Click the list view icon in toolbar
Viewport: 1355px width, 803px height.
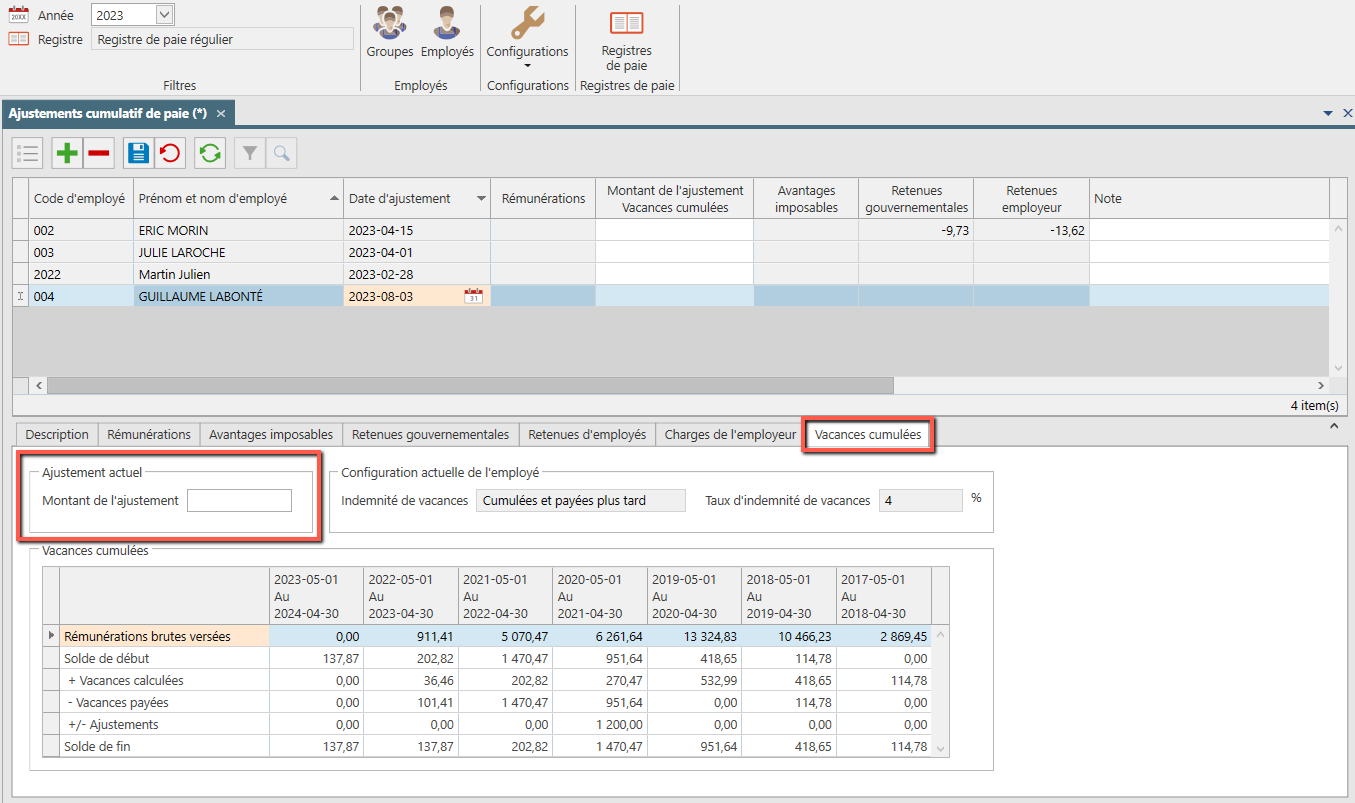click(27, 153)
